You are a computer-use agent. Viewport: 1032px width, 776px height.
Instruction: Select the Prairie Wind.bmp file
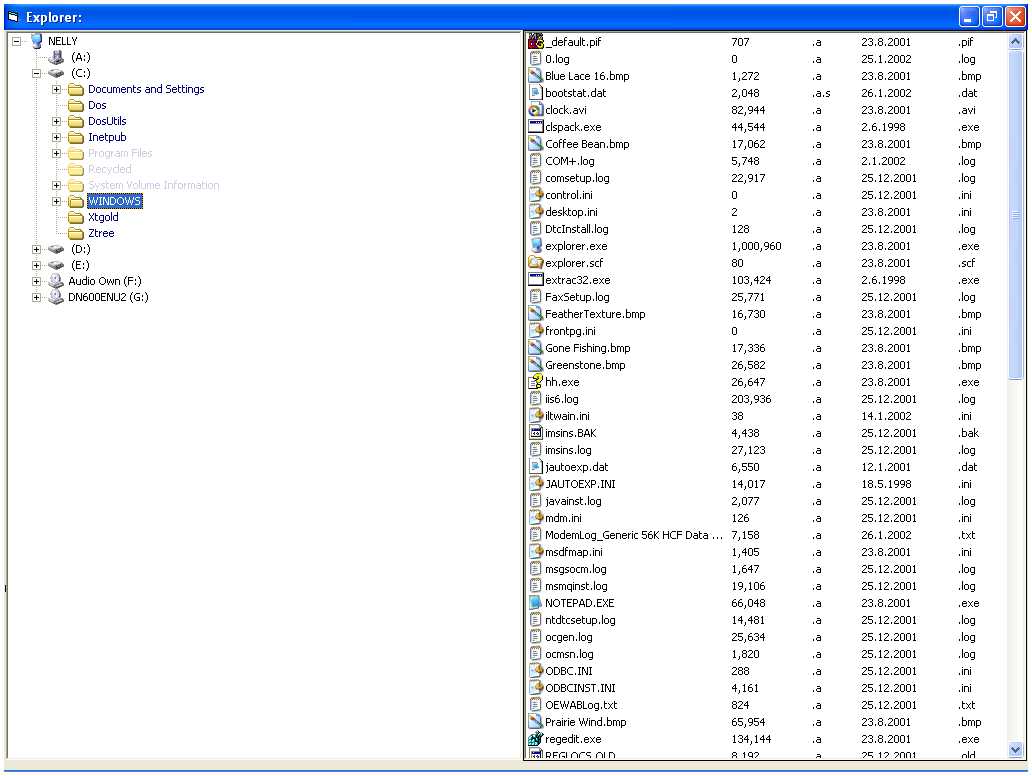pos(585,722)
